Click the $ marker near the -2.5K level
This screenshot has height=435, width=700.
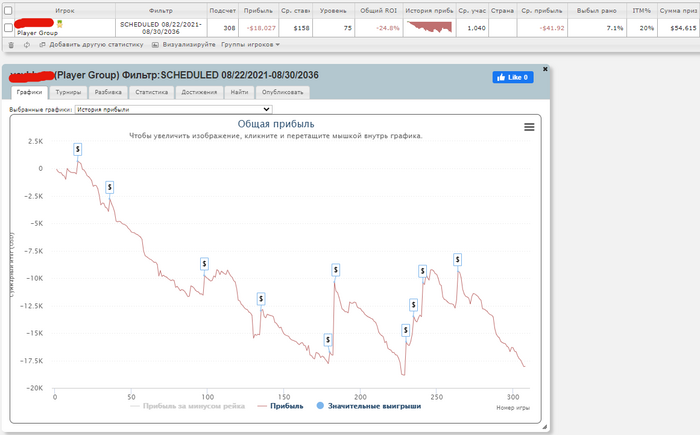click(109, 187)
